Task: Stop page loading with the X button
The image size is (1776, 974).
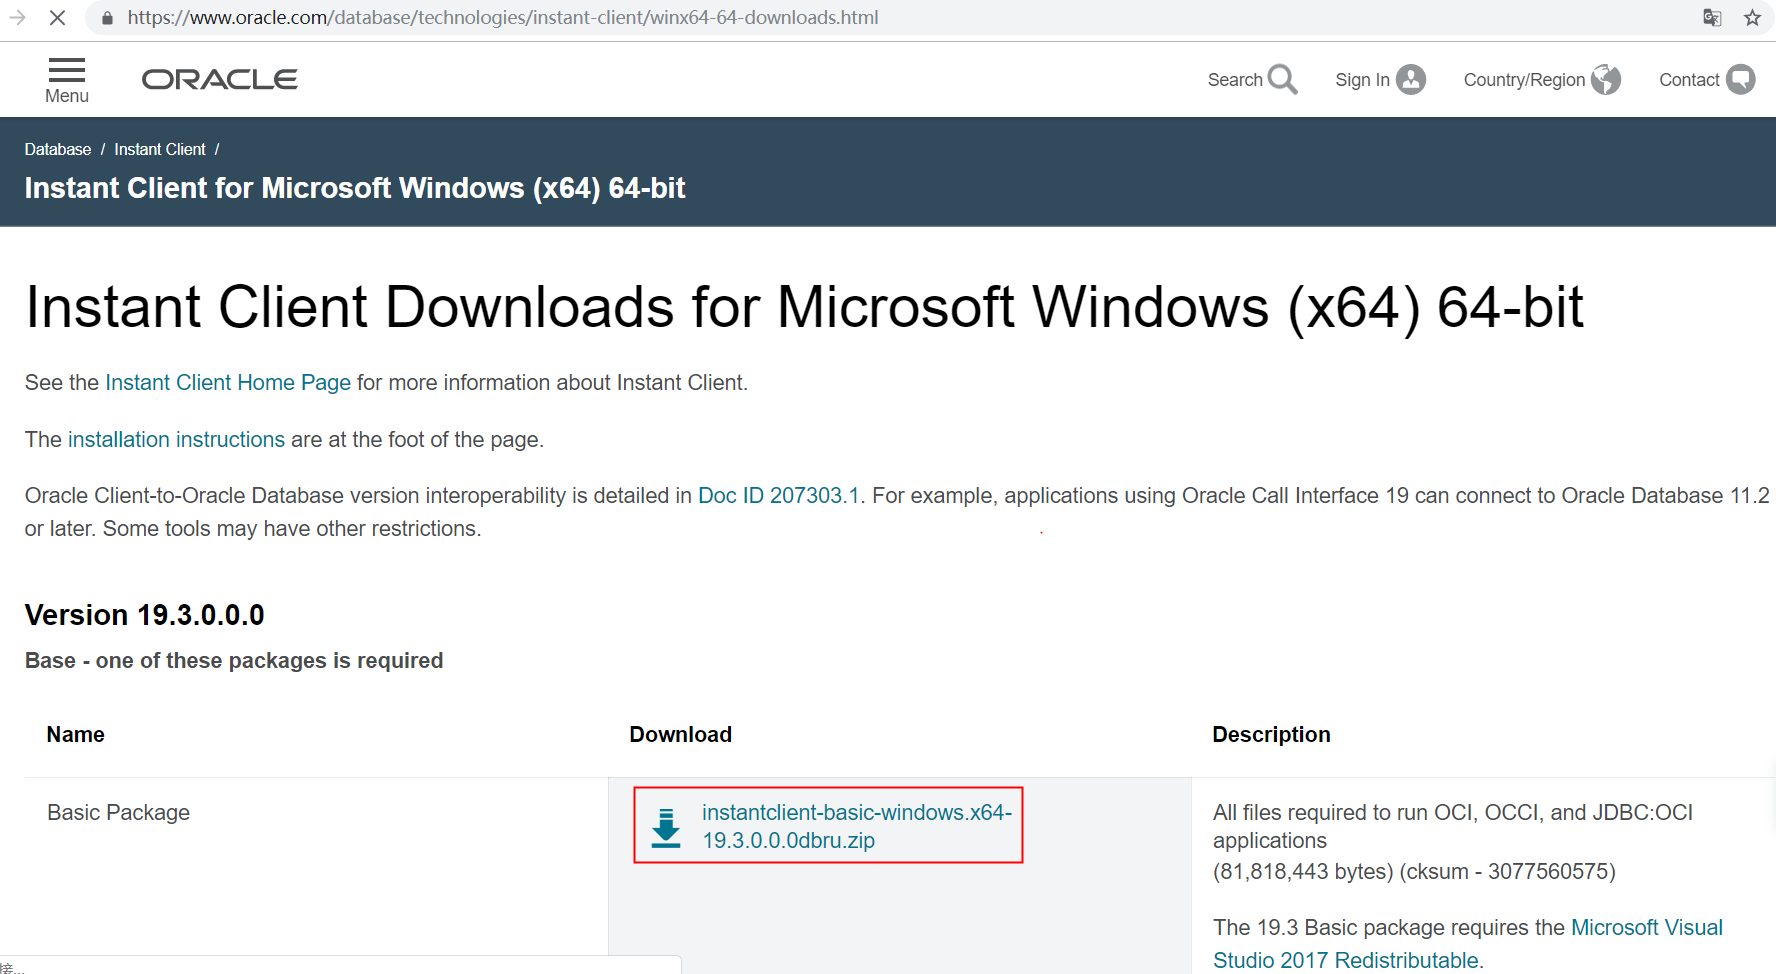Action: [x=57, y=18]
